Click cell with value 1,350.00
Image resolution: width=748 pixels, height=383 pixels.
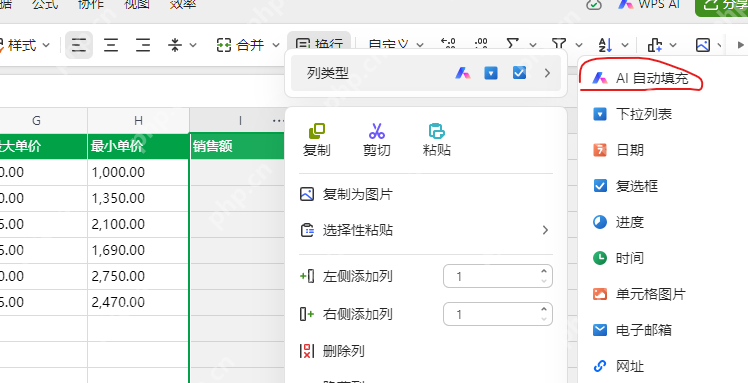138,198
